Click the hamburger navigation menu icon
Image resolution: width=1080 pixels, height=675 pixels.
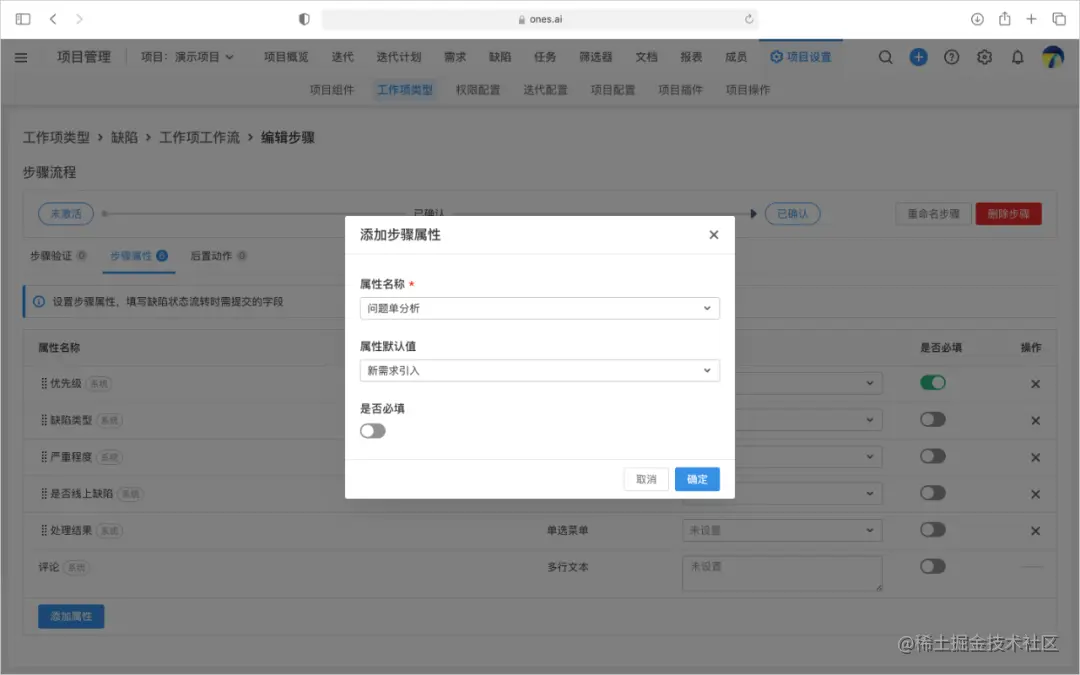(x=21, y=57)
